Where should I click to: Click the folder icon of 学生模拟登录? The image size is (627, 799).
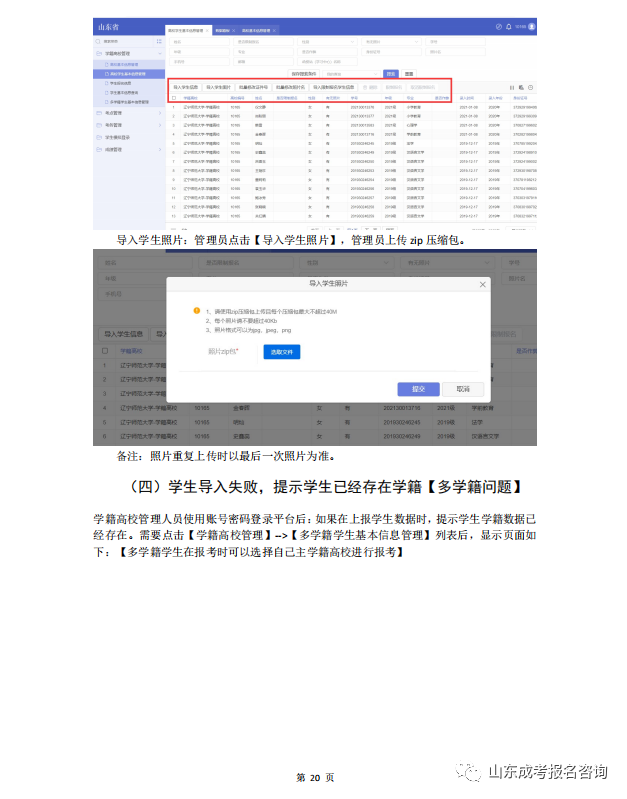click(99, 138)
